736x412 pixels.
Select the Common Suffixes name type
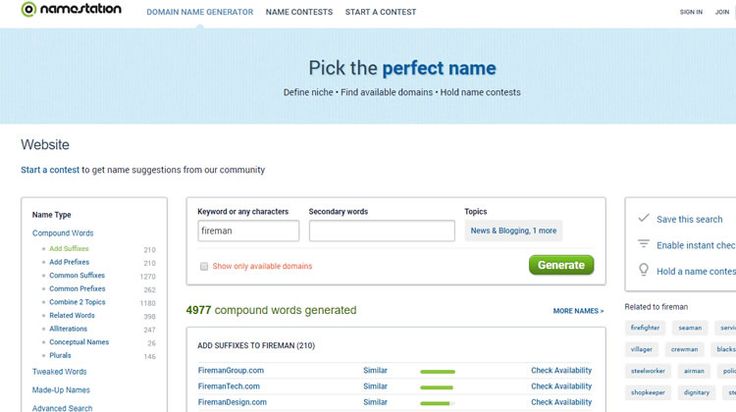click(77, 275)
